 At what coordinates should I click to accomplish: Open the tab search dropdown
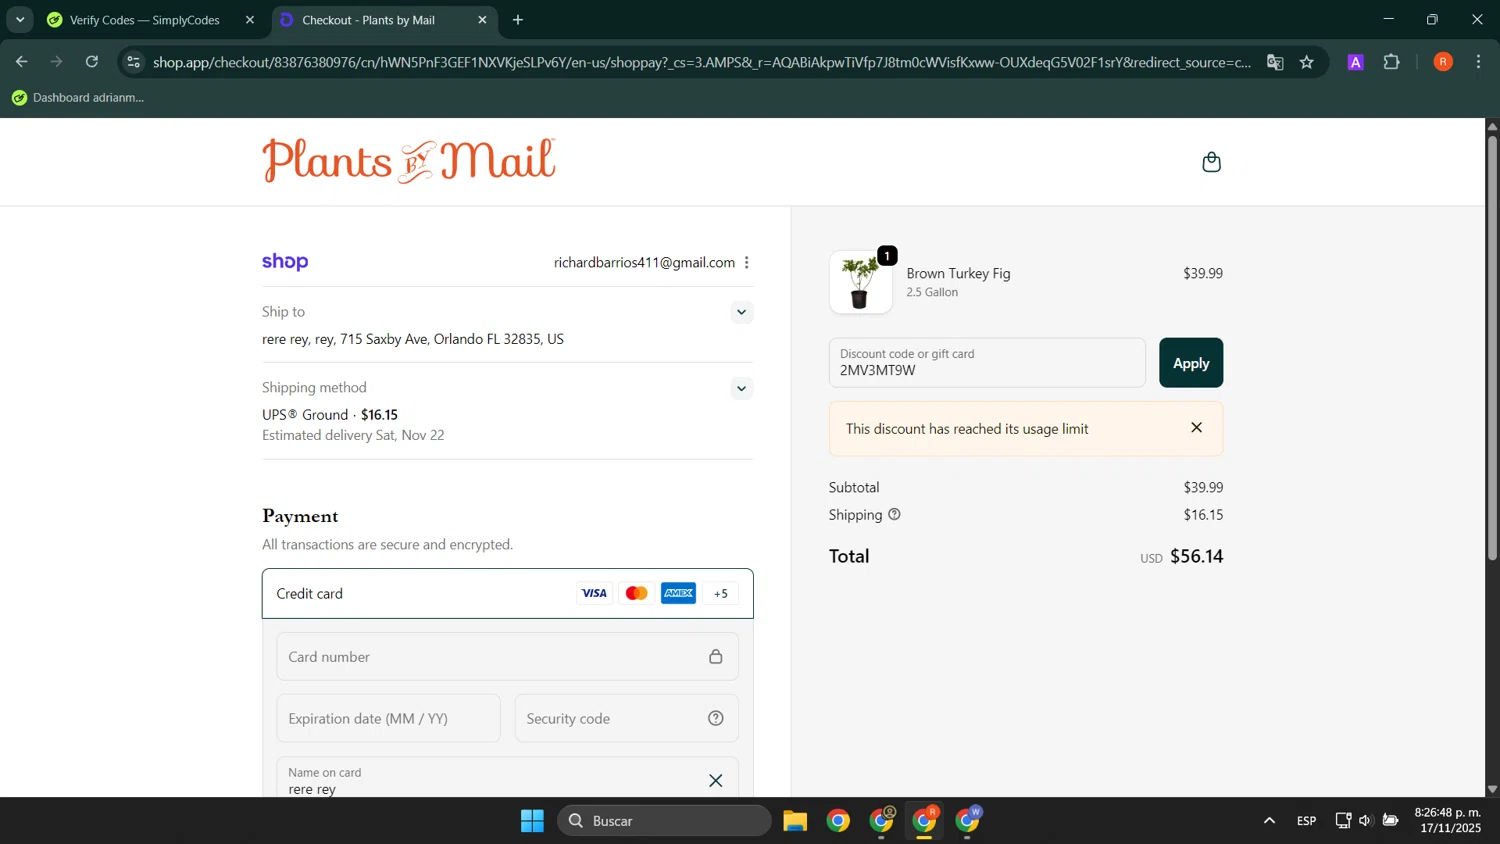20,20
